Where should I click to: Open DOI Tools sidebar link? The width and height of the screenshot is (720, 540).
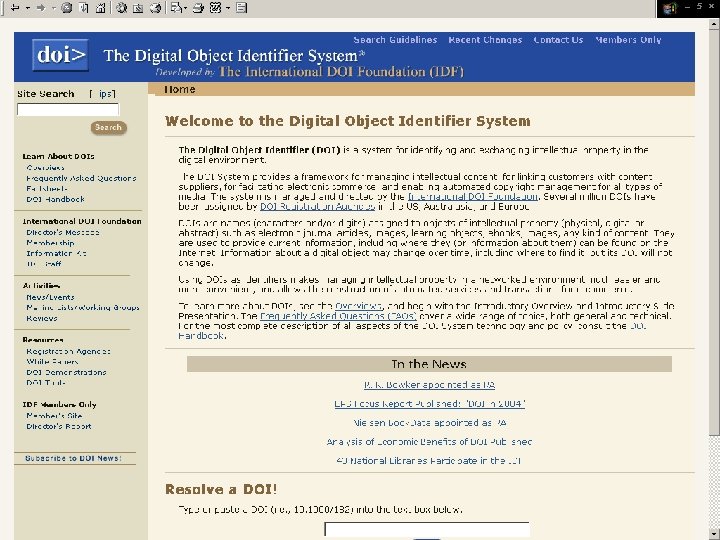coord(45,383)
